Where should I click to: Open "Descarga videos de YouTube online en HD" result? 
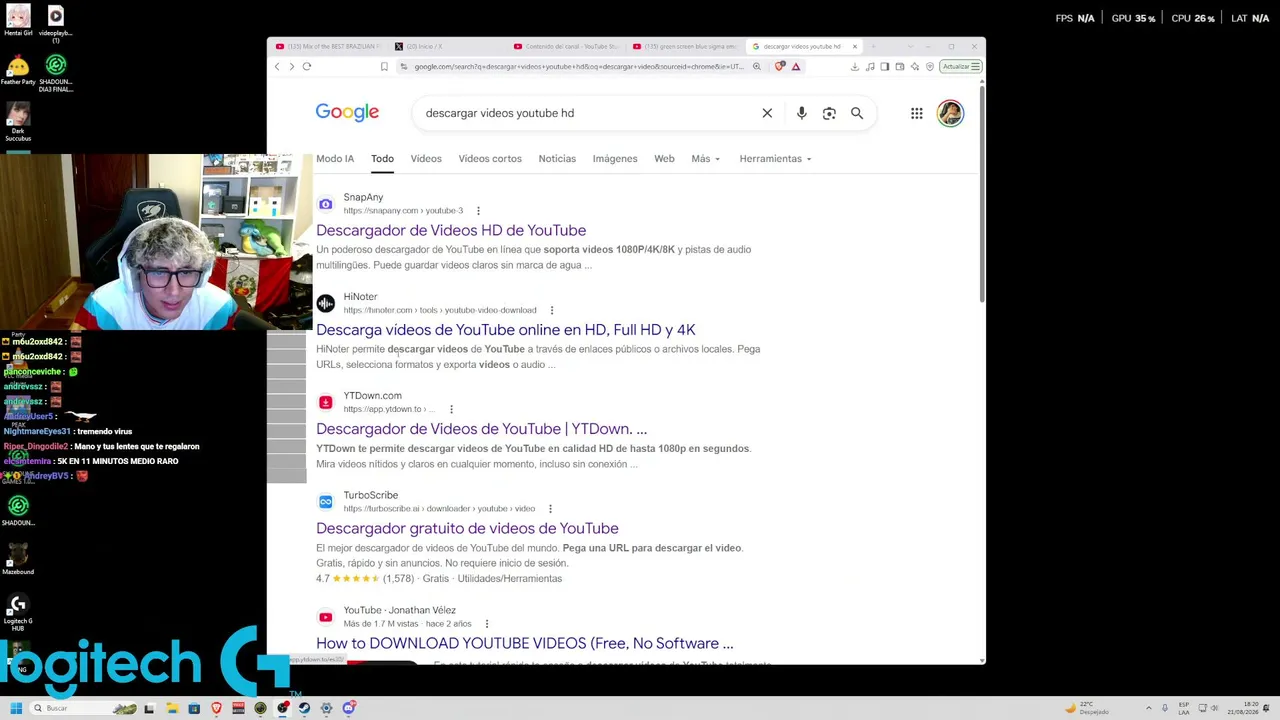pos(506,330)
